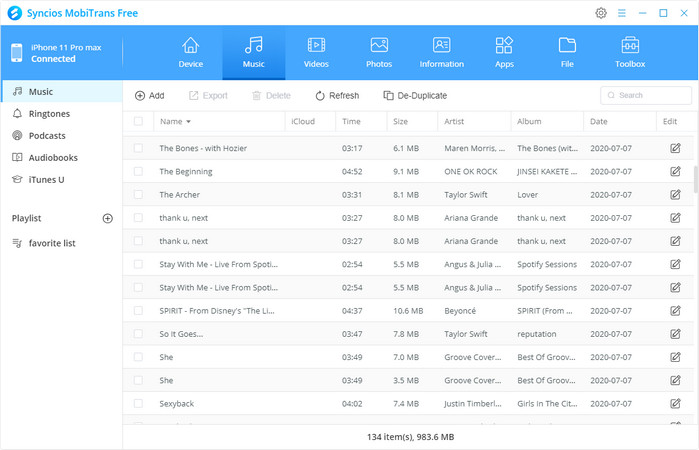Sort by the Time column header
699x450 pixels.
pos(351,121)
